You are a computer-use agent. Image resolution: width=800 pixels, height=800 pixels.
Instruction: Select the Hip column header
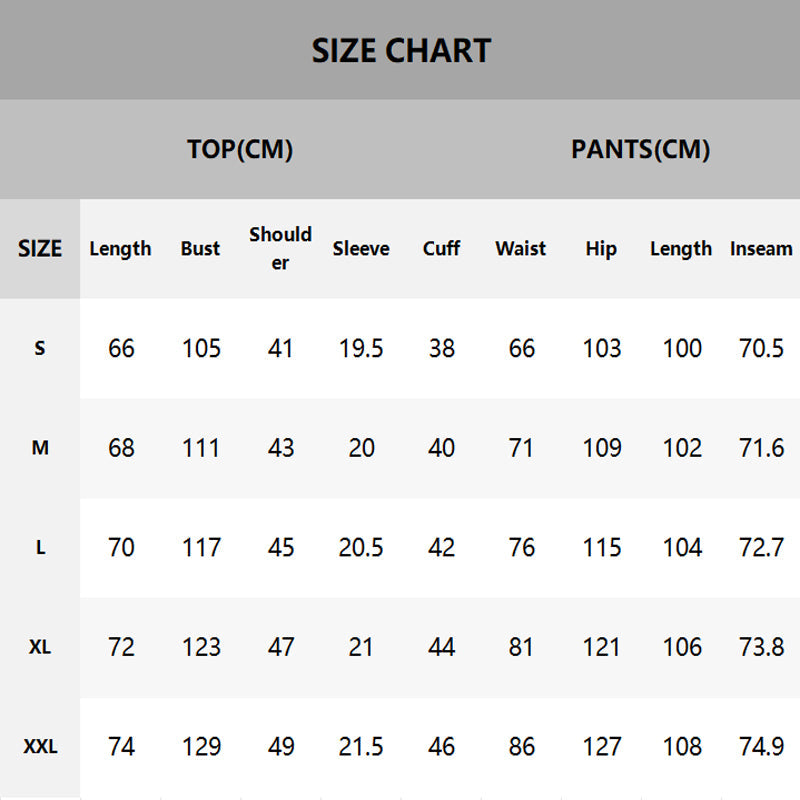pyautogui.click(x=601, y=248)
